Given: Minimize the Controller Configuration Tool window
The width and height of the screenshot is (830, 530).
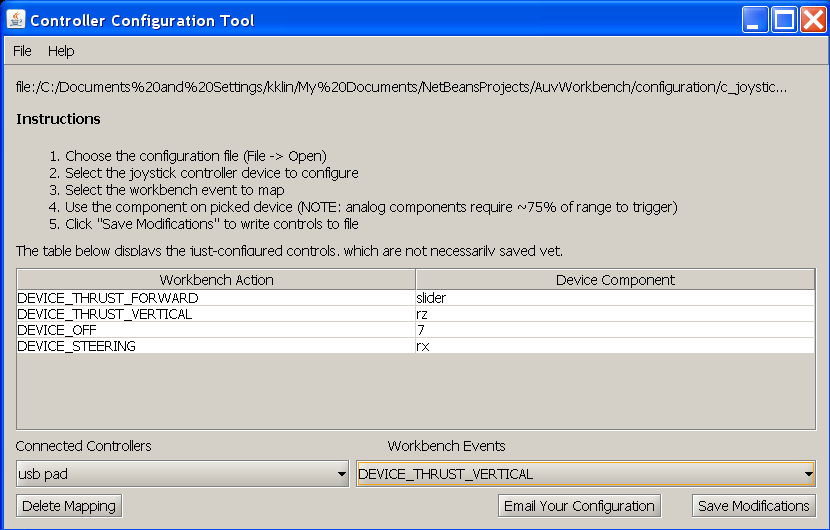Looking at the screenshot, I should point(755,20).
